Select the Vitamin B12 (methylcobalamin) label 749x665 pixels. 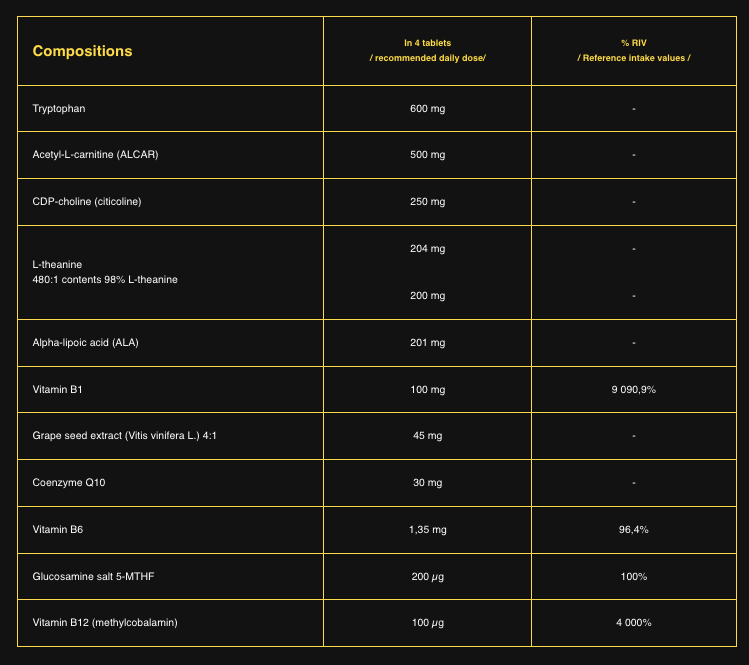click(x=105, y=623)
